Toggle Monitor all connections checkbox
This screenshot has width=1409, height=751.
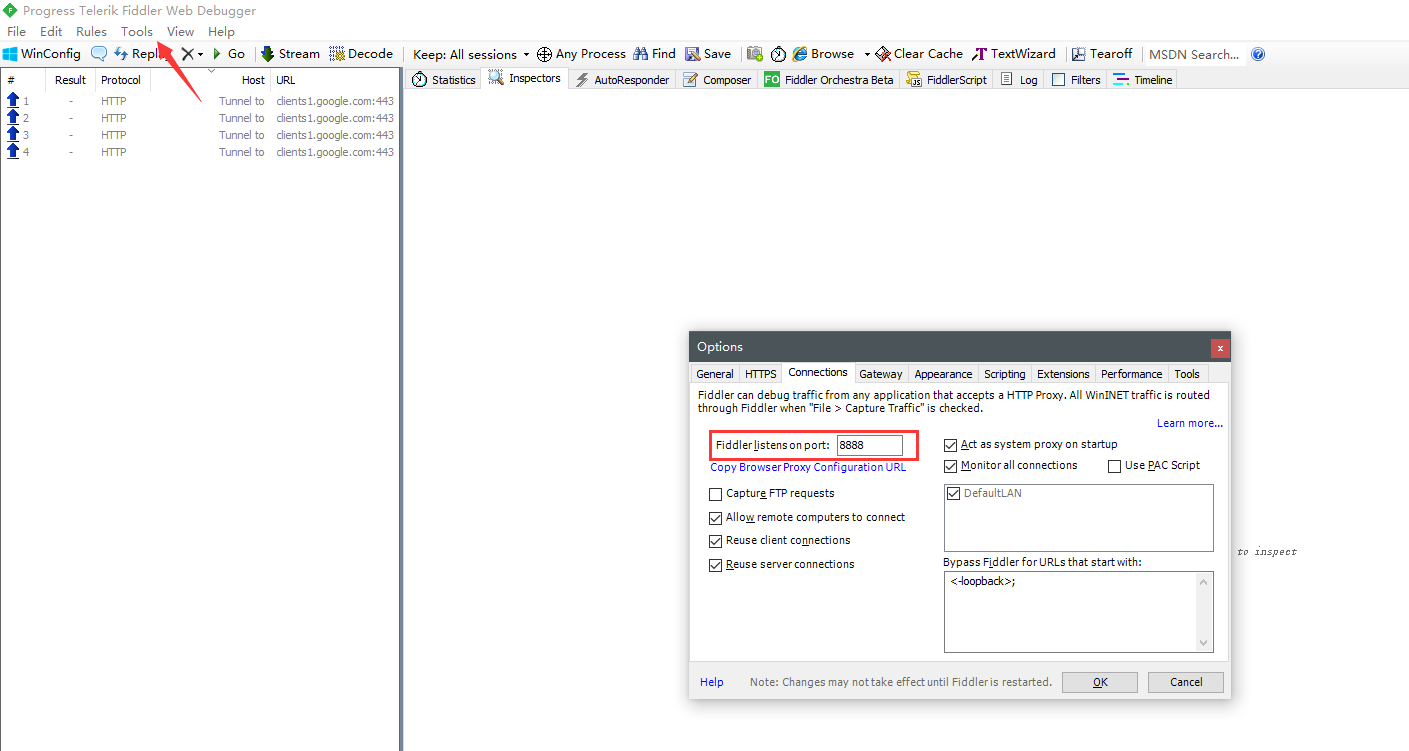coord(951,466)
